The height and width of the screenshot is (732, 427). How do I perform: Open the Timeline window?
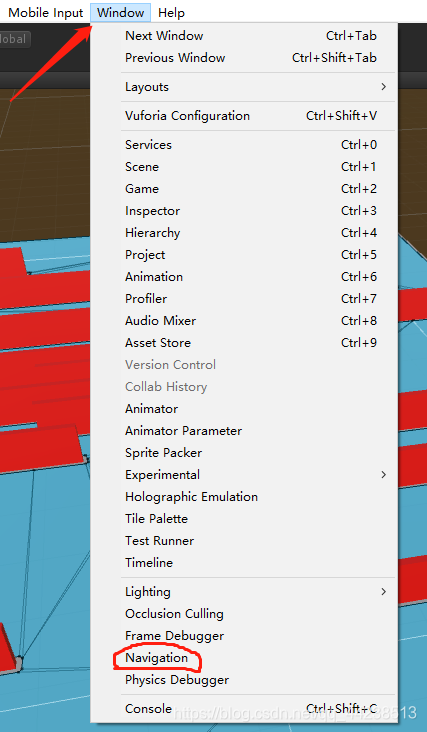(244, 563)
